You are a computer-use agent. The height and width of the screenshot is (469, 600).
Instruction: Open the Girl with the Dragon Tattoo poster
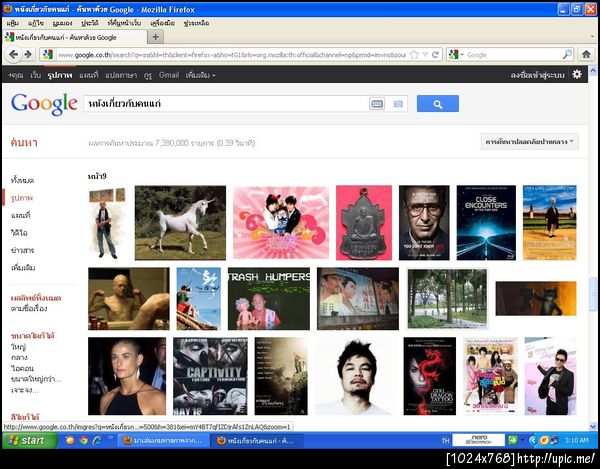(x=429, y=376)
